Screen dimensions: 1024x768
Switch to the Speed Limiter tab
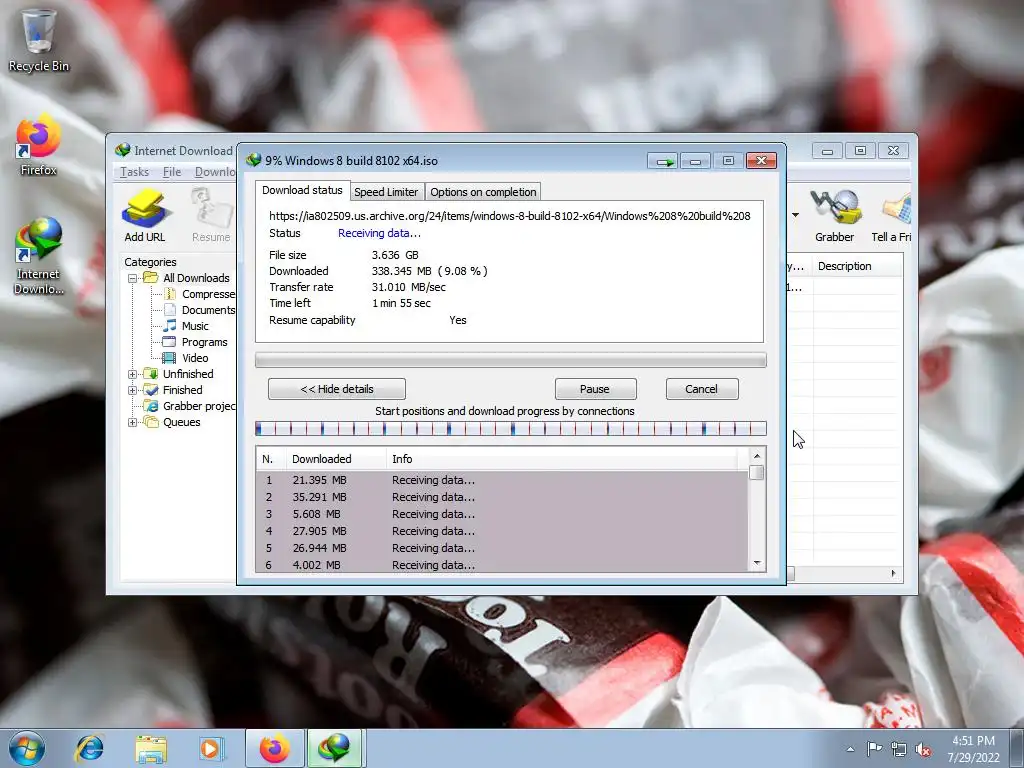[x=386, y=192]
